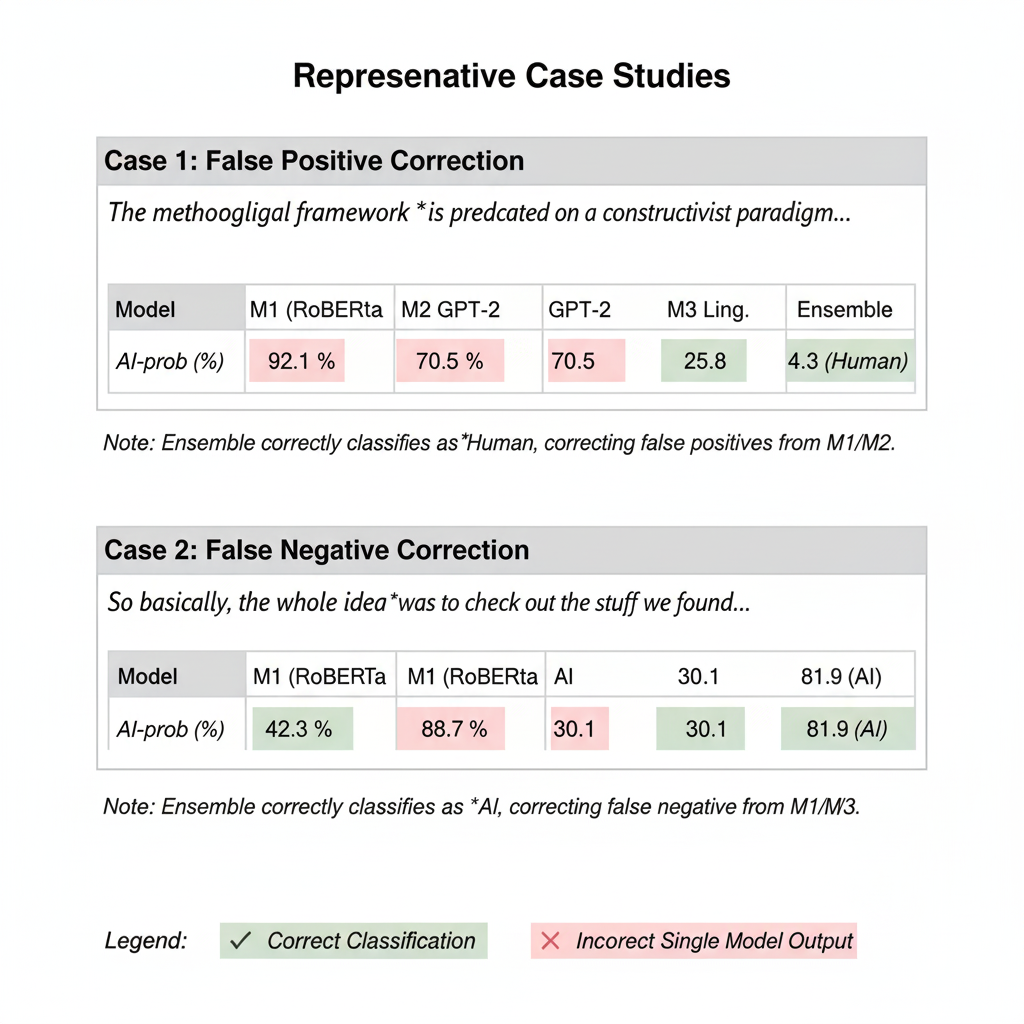1024x1024 pixels.
Task: Select the green 25.8 cell
Action: 704,361
